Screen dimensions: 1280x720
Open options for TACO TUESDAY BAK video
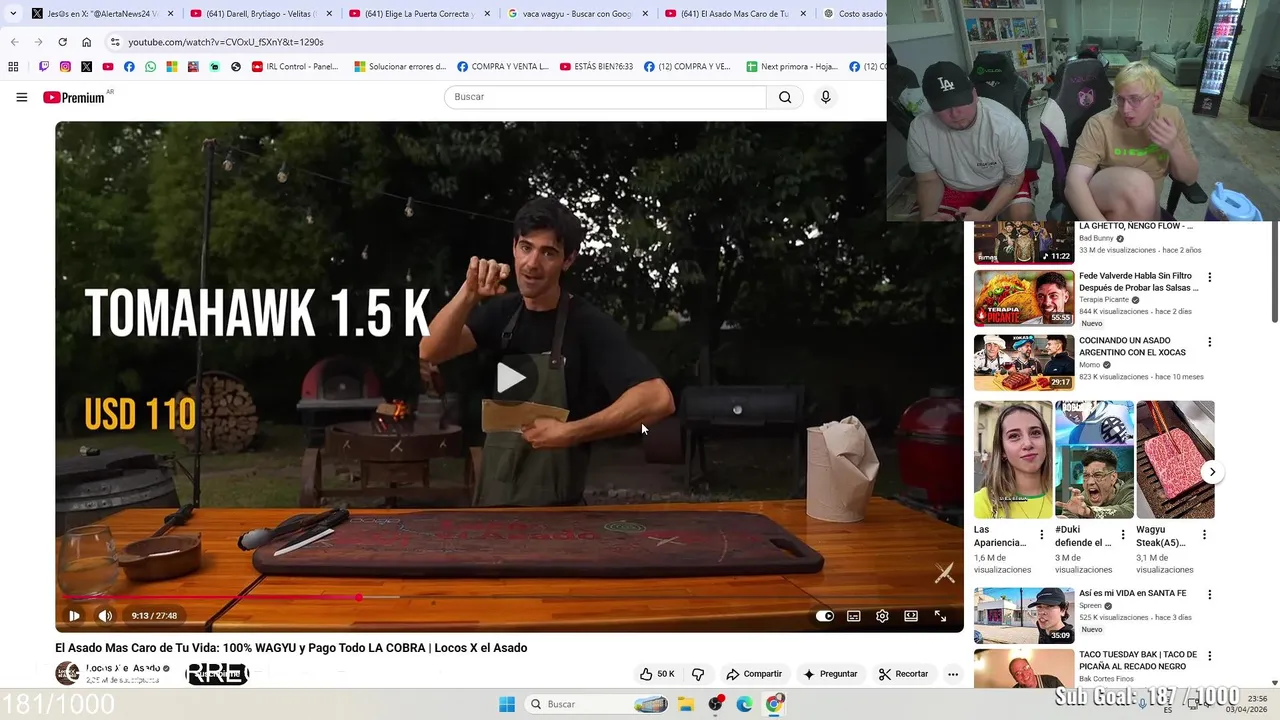[x=1209, y=656]
